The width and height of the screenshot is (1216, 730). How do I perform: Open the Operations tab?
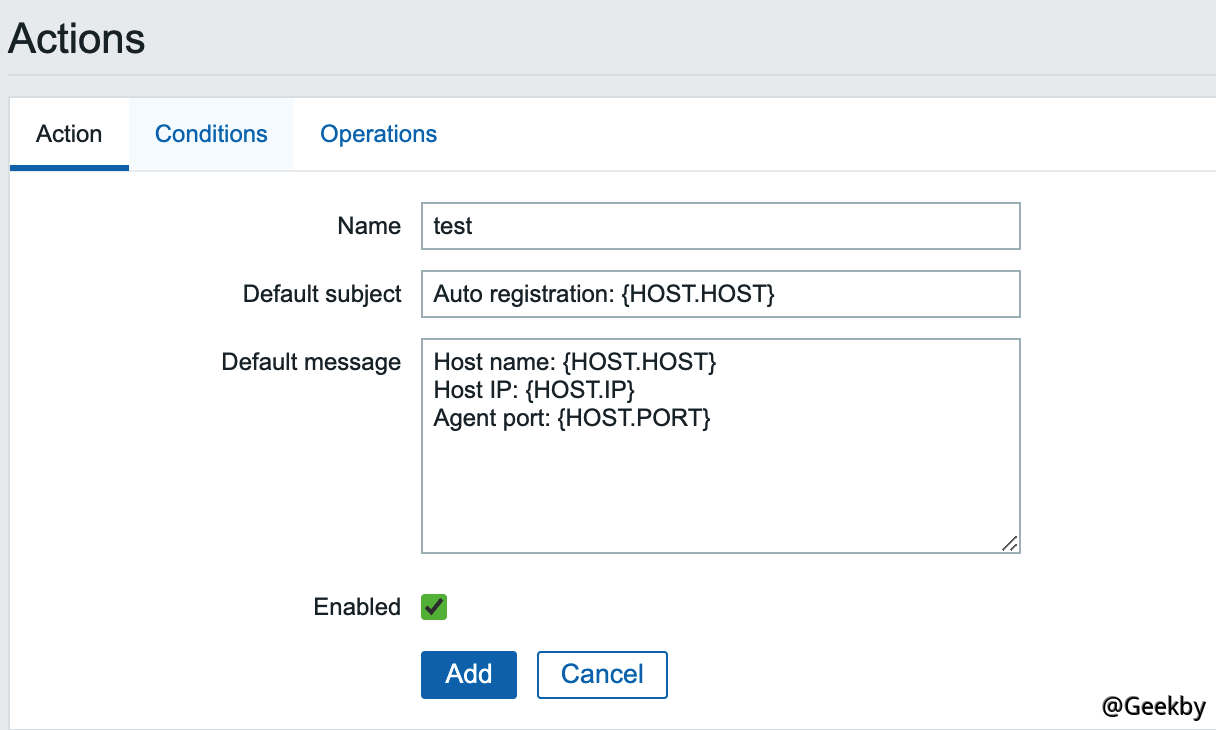378,134
